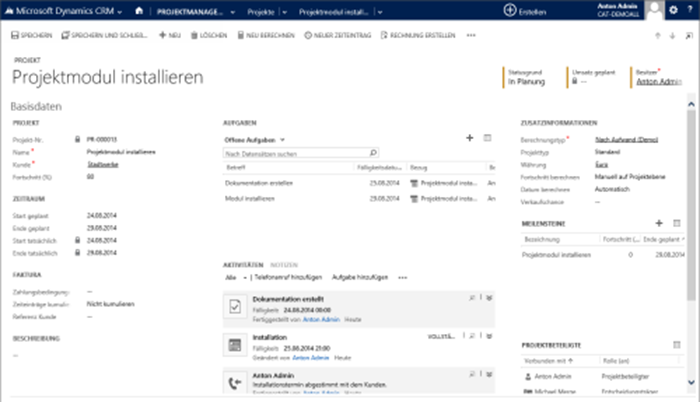The image size is (700, 402).
Task: Click the task icon of Dokumentation erstellt
Action: coord(234,308)
